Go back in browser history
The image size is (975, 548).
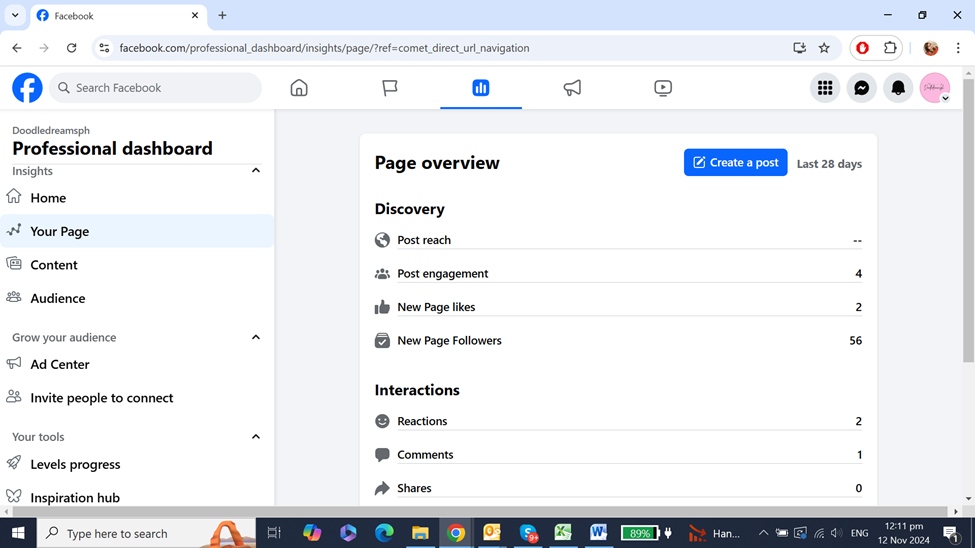click(17, 48)
